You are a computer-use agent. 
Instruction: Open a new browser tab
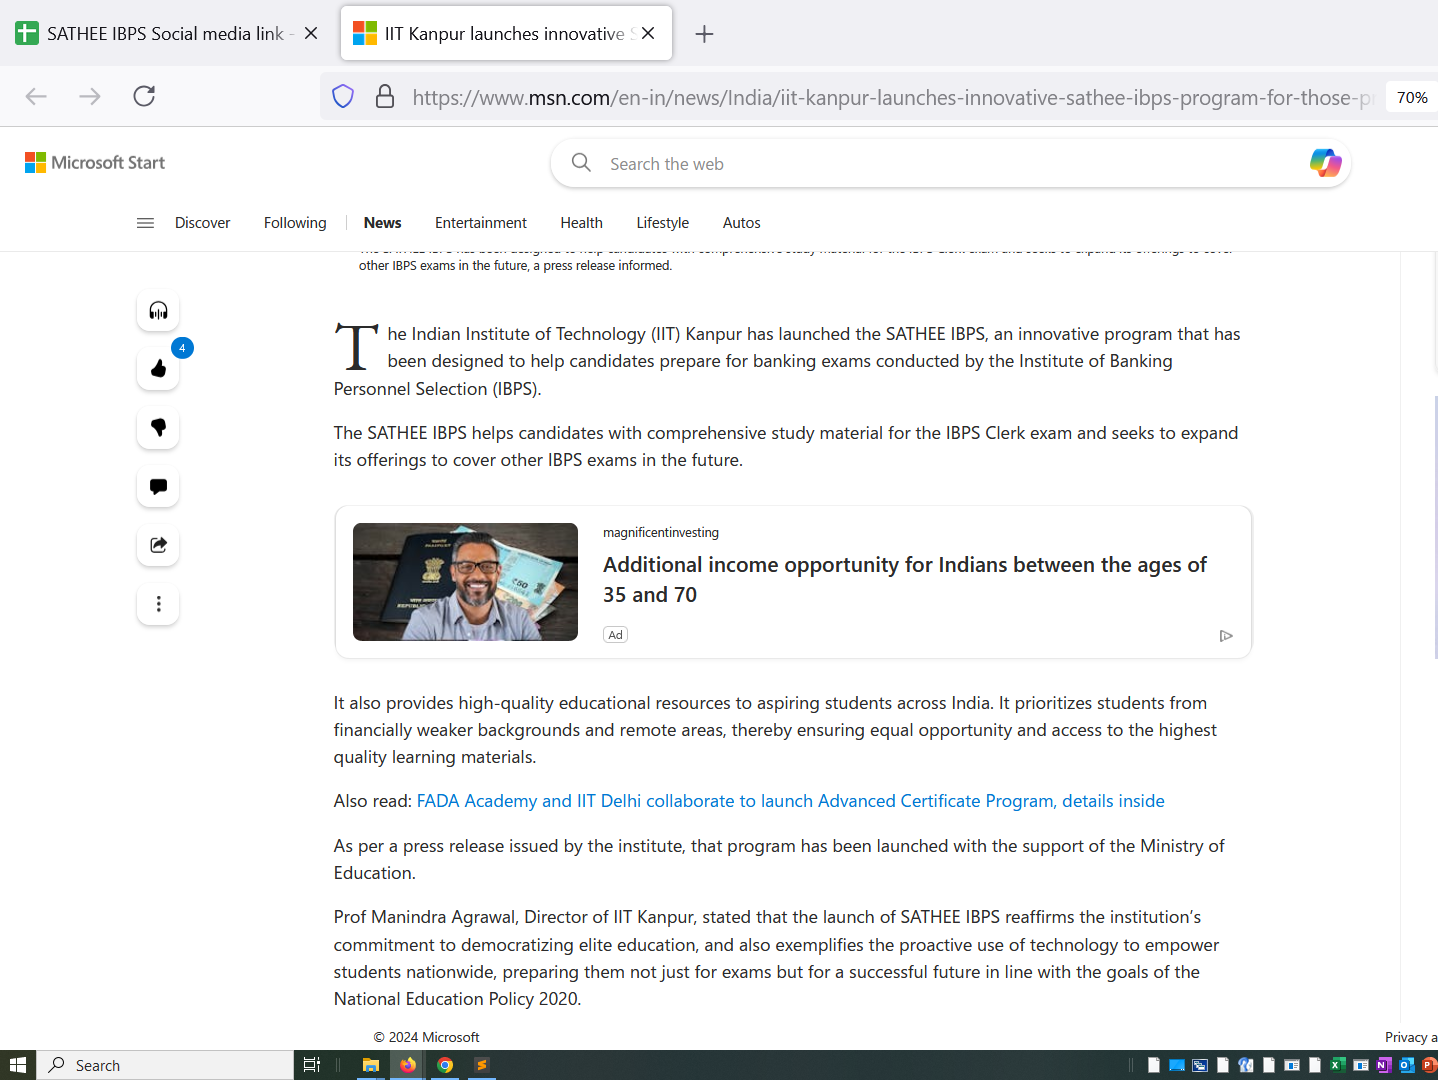coord(704,34)
